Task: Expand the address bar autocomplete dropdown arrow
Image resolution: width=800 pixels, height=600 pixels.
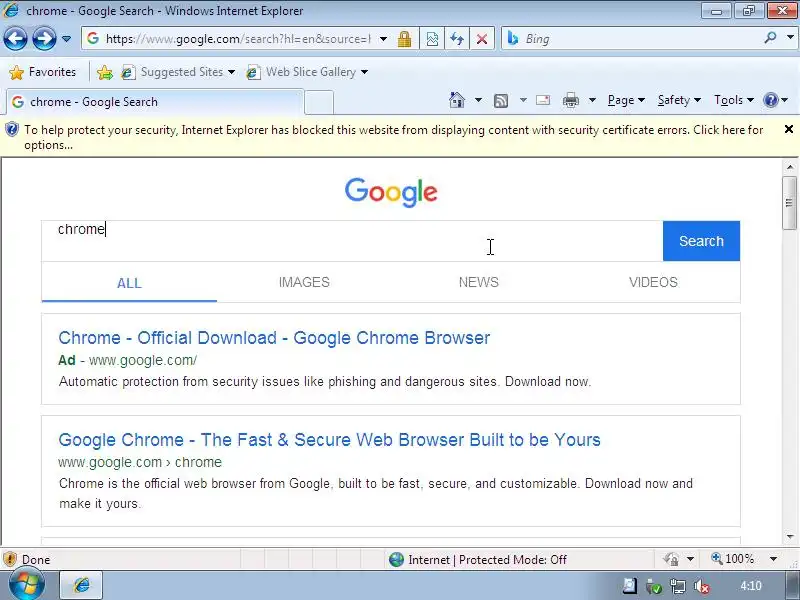Action: [x=383, y=39]
